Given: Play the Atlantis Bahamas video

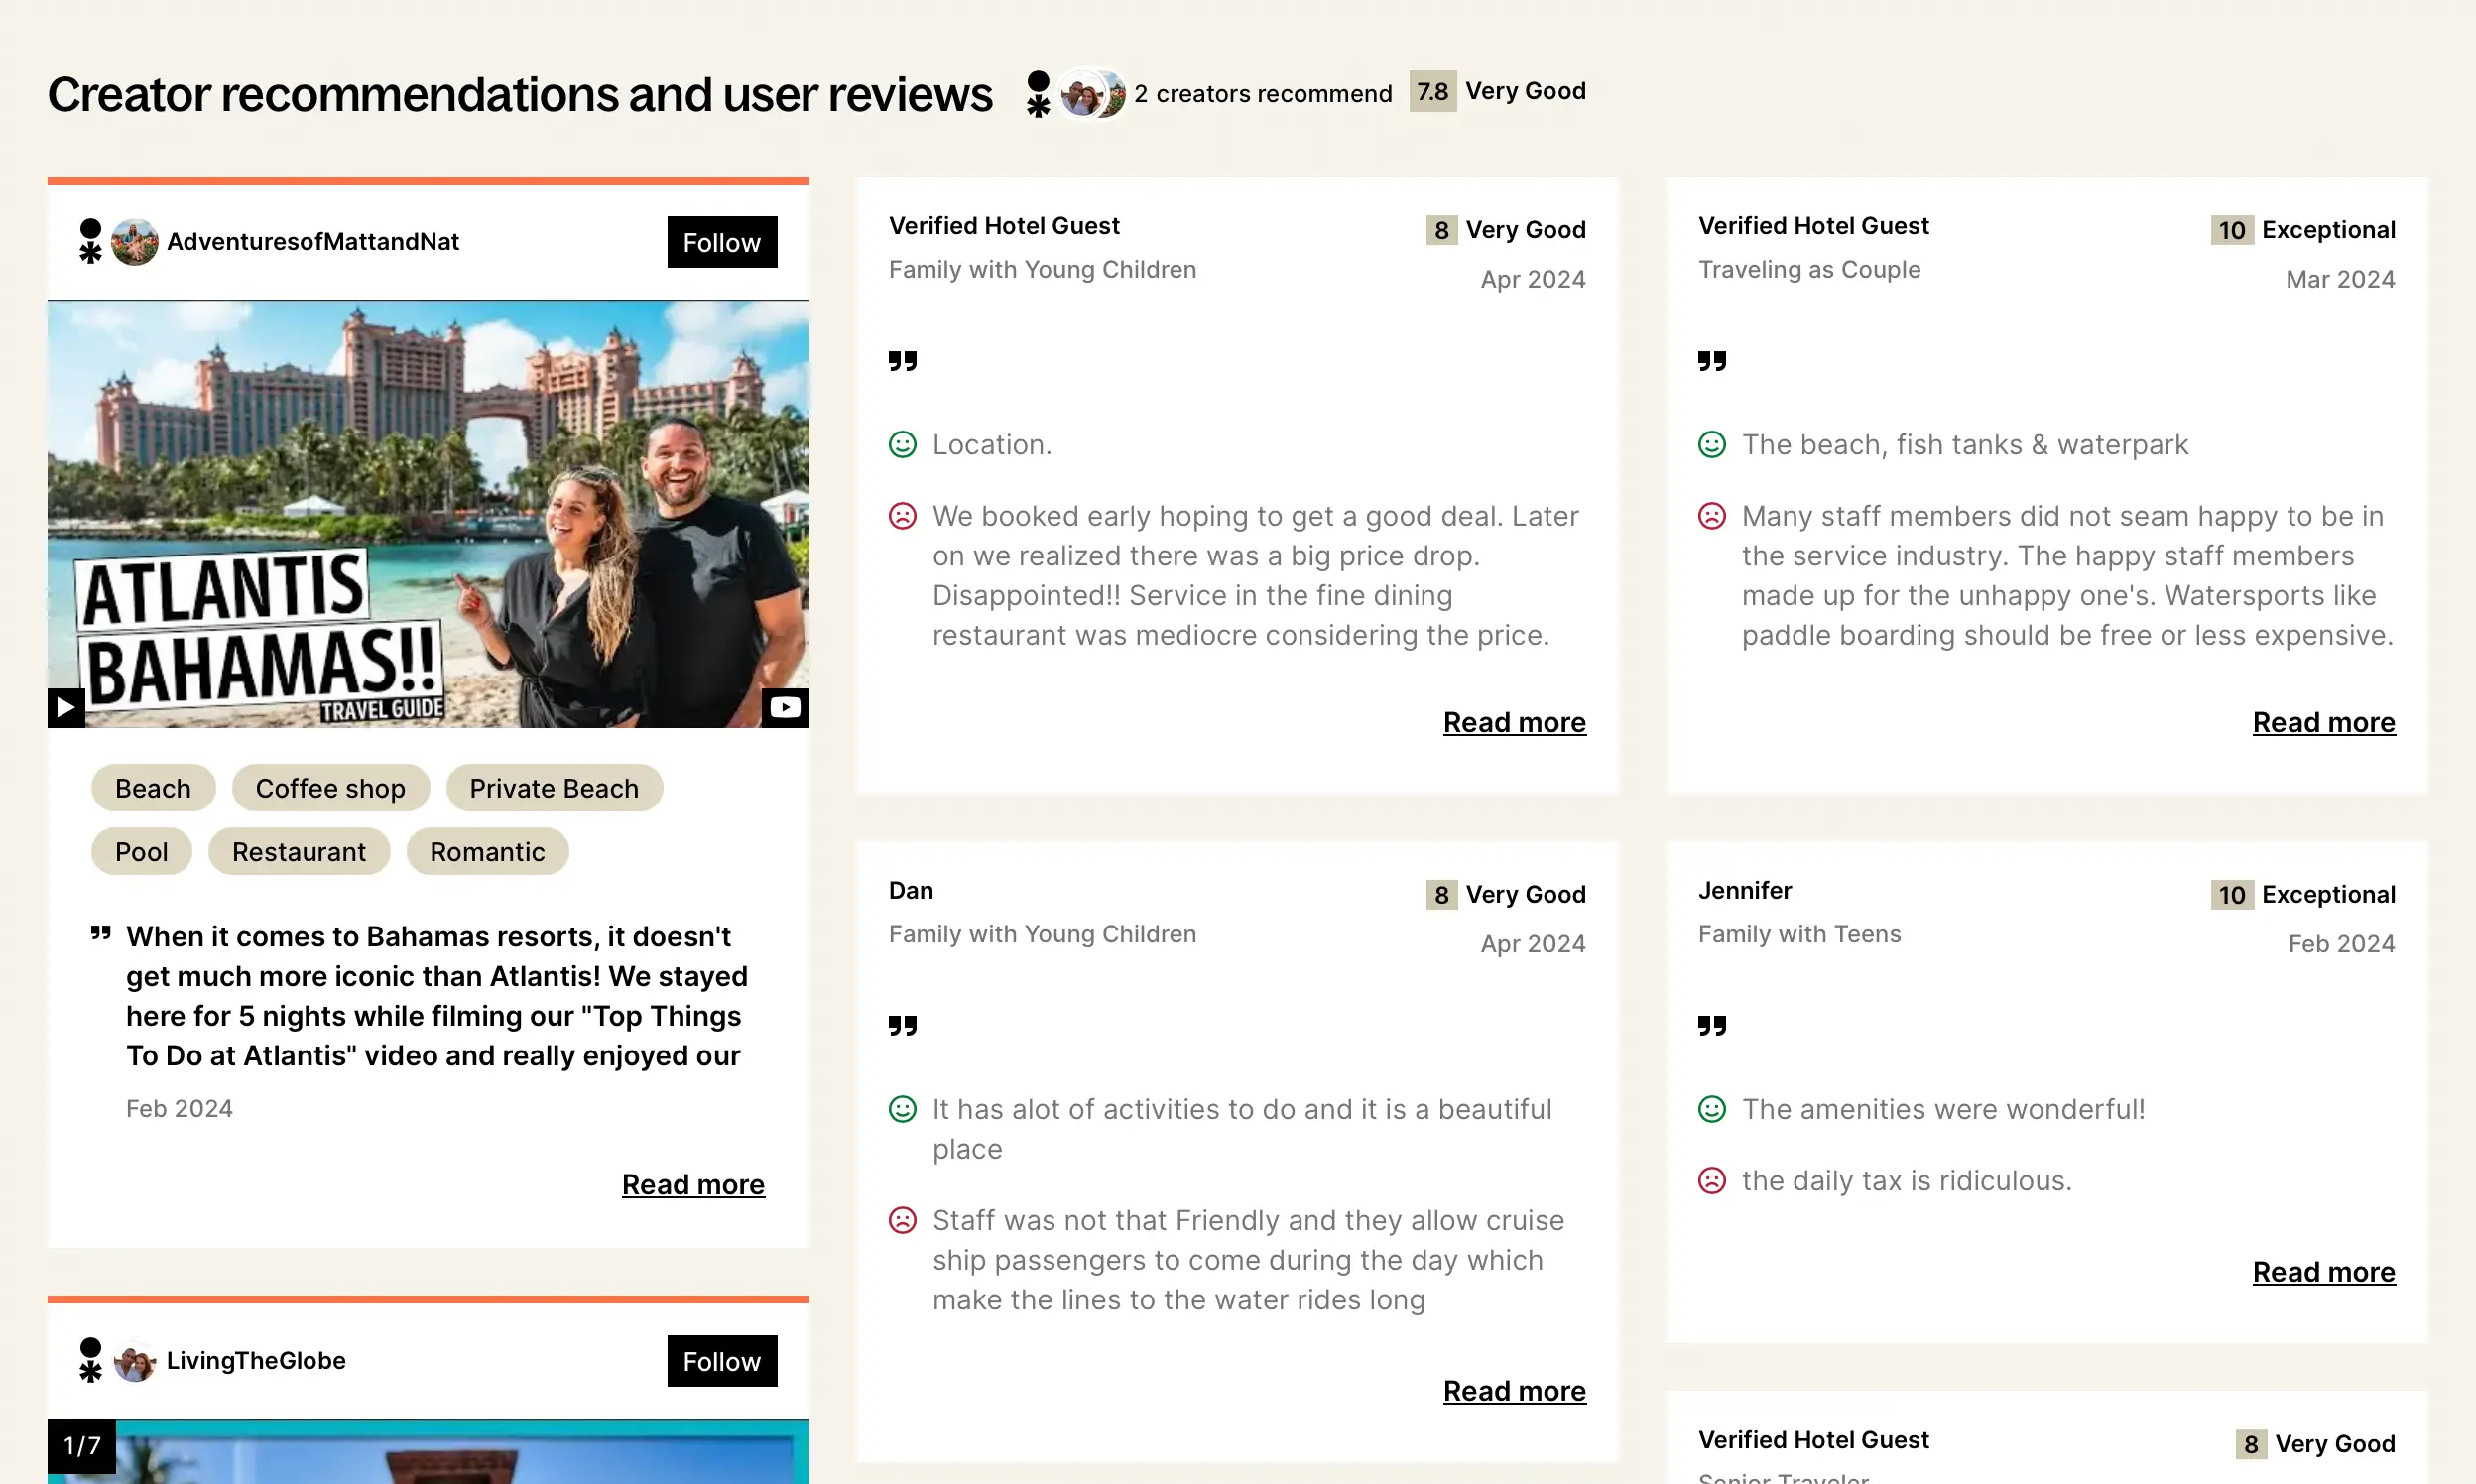Looking at the screenshot, I should coord(66,708).
